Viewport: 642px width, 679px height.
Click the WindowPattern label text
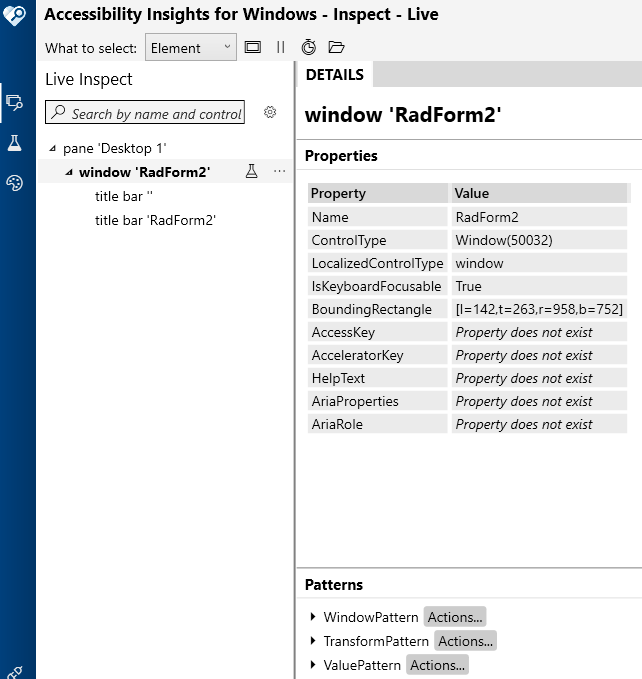pos(371,617)
